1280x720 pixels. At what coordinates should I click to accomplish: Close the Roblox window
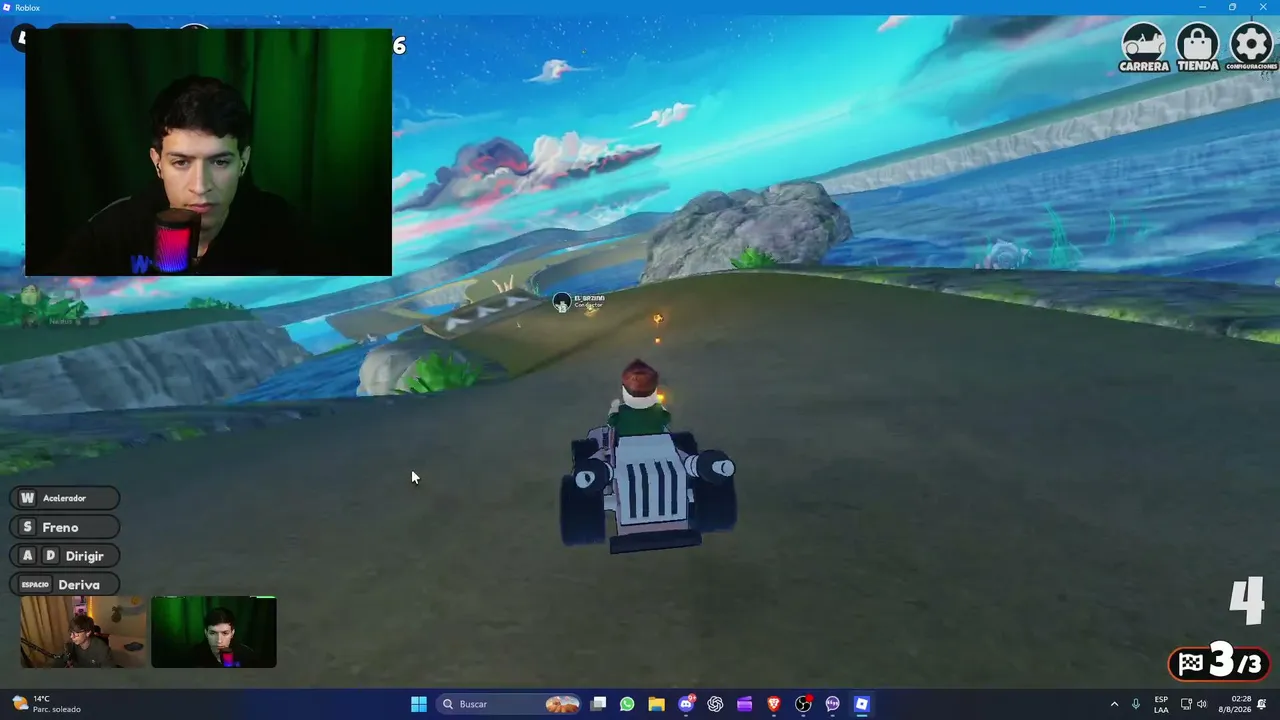pos(1262,7)
